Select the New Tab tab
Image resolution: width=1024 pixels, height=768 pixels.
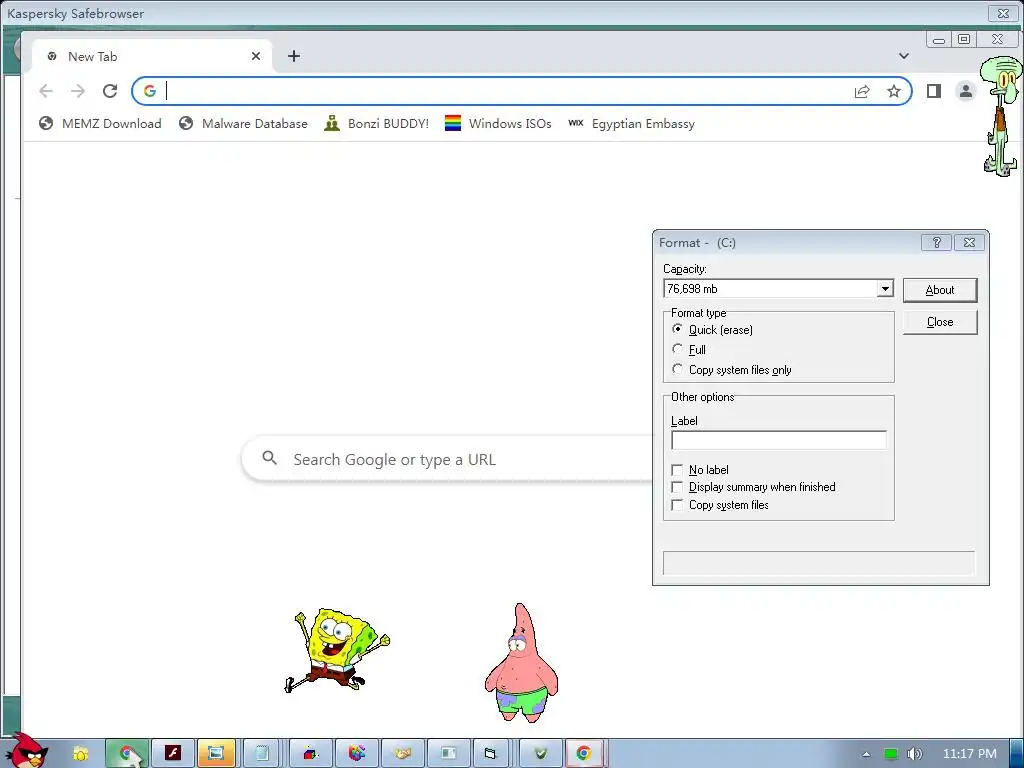click(x=153, y=56)
